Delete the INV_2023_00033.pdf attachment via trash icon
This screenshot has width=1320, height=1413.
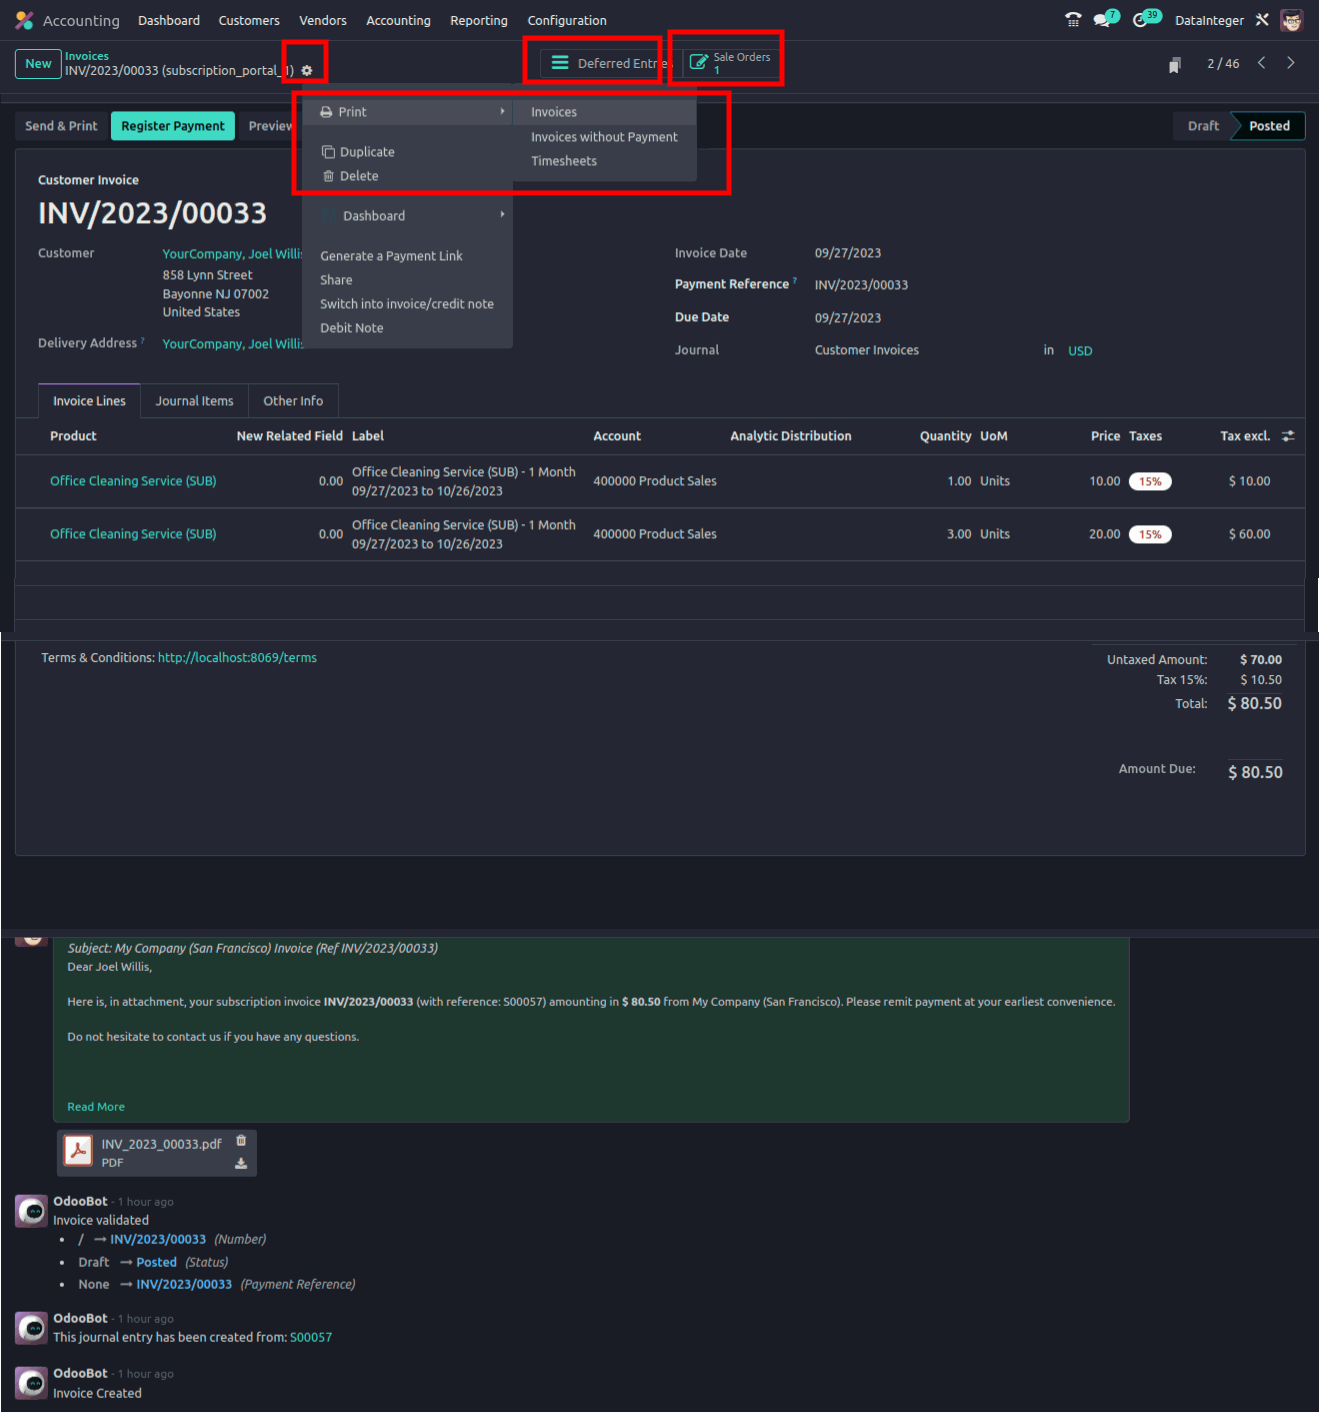pyautogui.click(x=241, y=1140)
